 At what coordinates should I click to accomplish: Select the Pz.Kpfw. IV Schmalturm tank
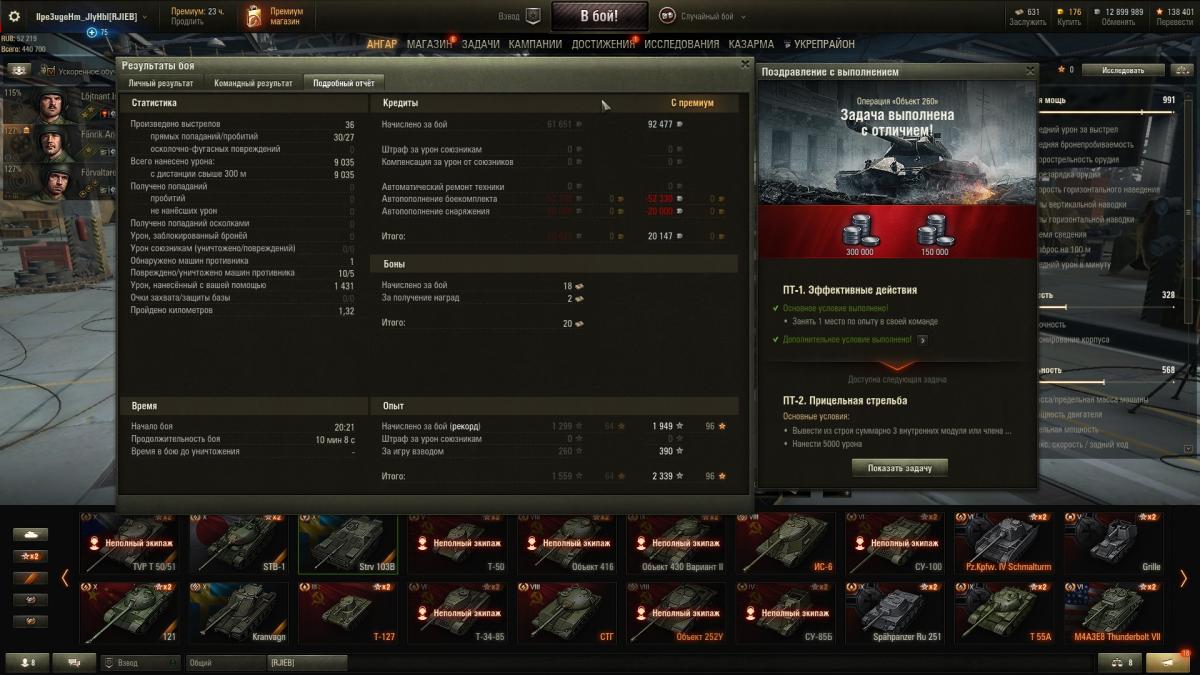[x=1004, y=543]
